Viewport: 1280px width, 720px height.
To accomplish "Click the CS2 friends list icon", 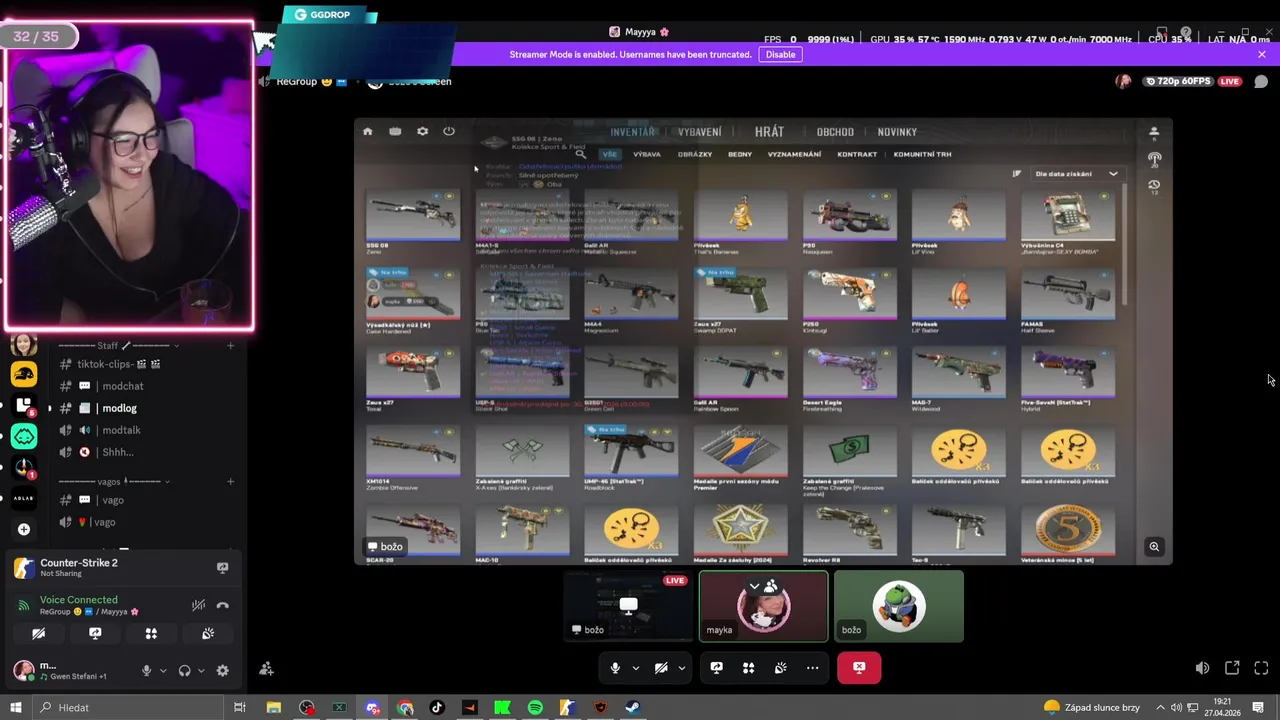I will click(1154, 131).
